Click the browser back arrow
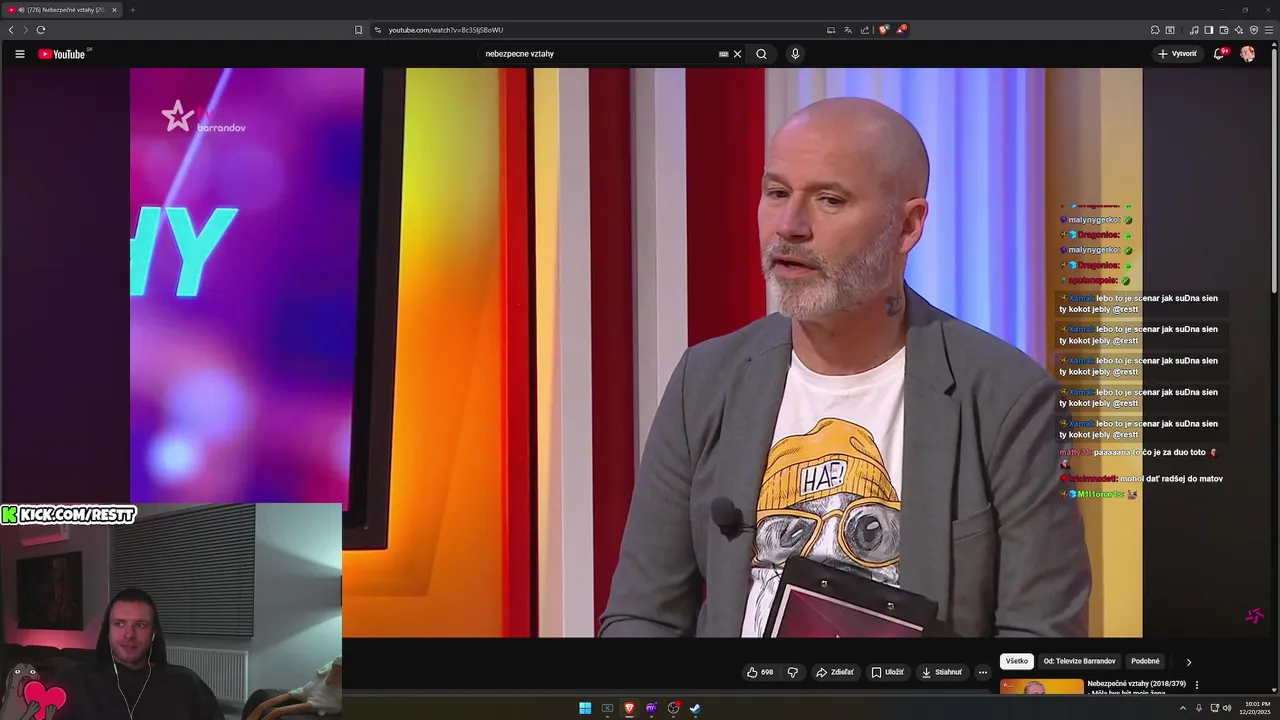This screenshot has width=1280, height=720. [x=11, y=30]
